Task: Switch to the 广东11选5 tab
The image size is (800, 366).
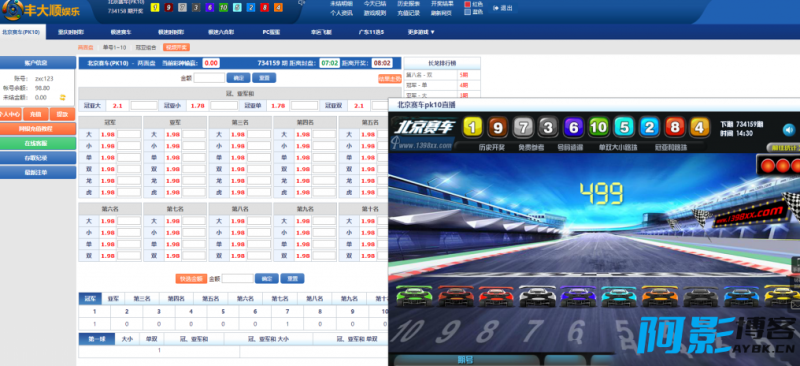Action: [x=371, y=32]
